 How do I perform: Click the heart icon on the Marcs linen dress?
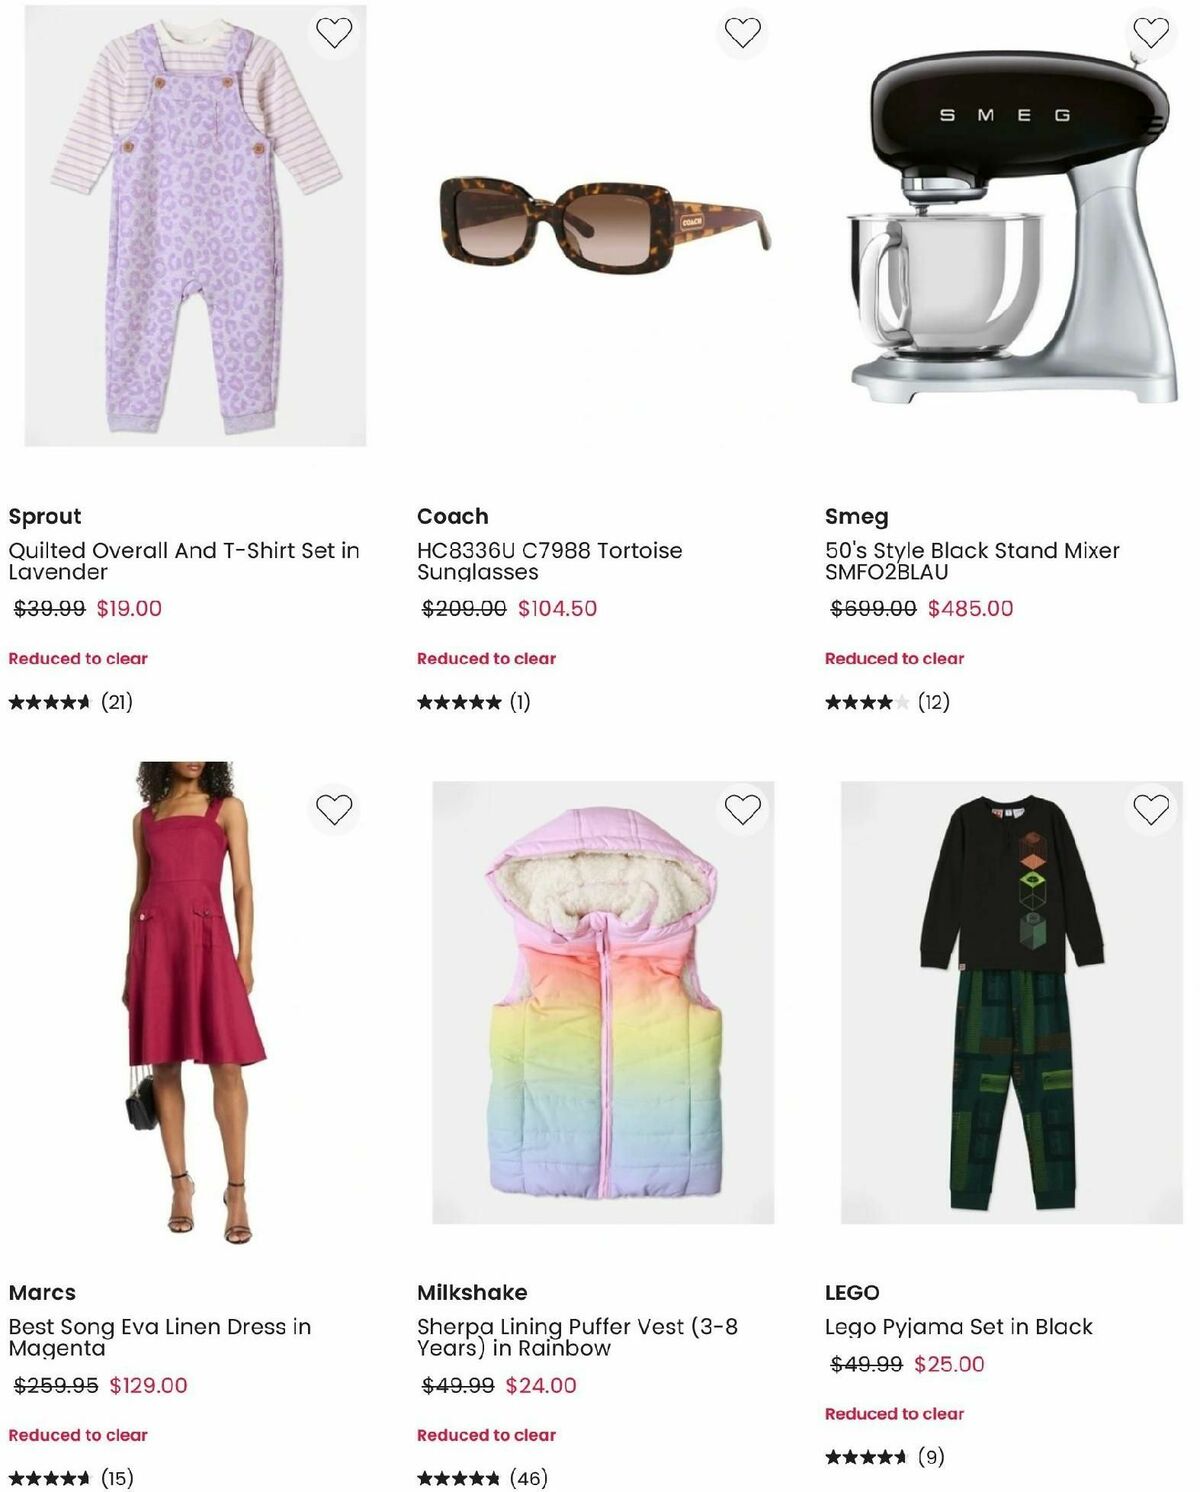[332, 806]
